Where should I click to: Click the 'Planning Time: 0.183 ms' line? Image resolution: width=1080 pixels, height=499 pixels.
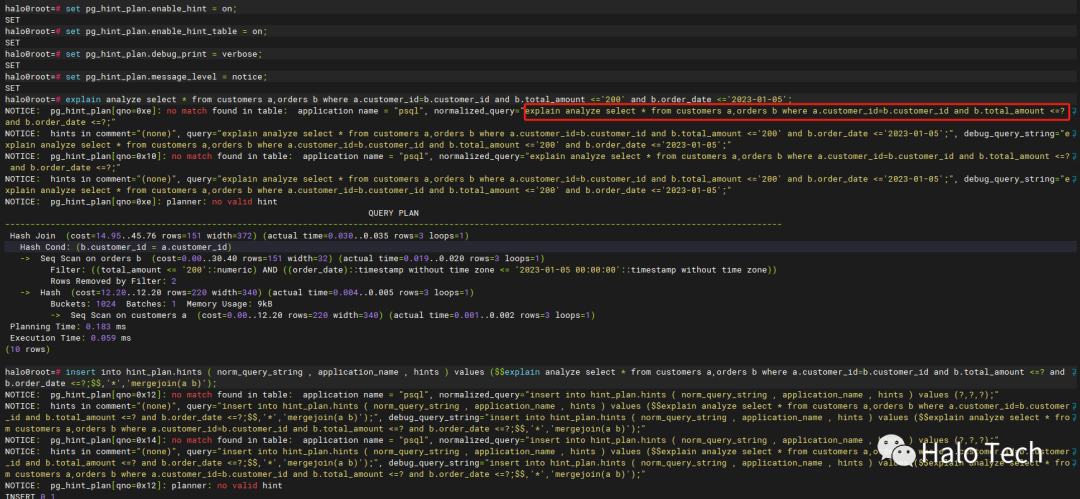pyautogui.click(x=68, y=326)
